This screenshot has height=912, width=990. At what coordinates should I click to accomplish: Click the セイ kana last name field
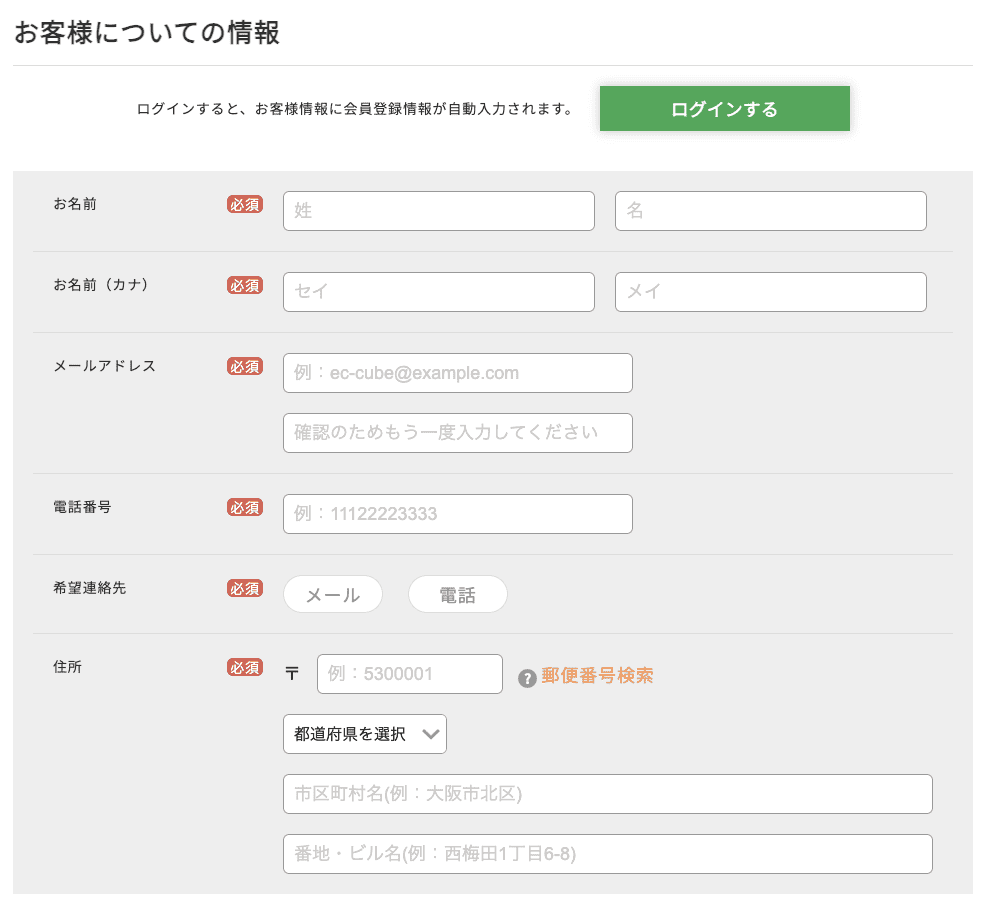438,292
